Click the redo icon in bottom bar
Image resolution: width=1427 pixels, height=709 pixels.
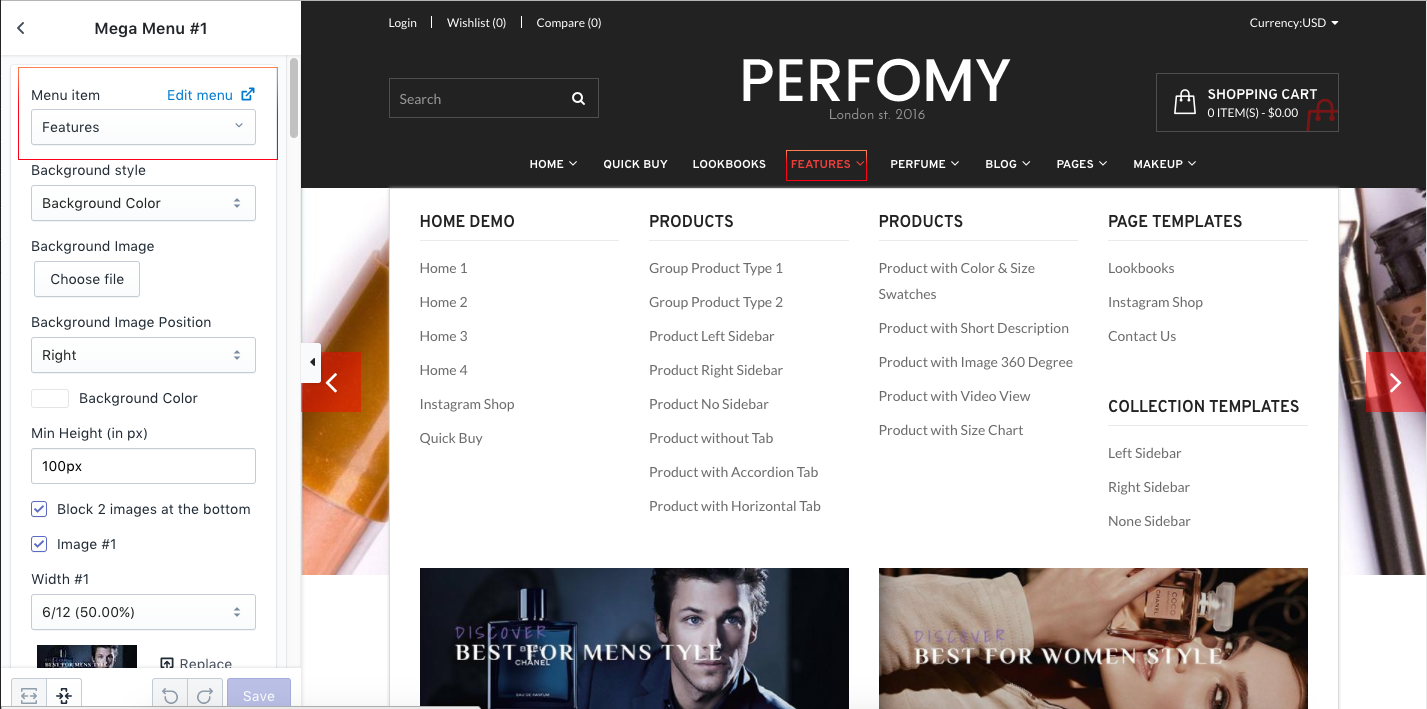point(204,695)
